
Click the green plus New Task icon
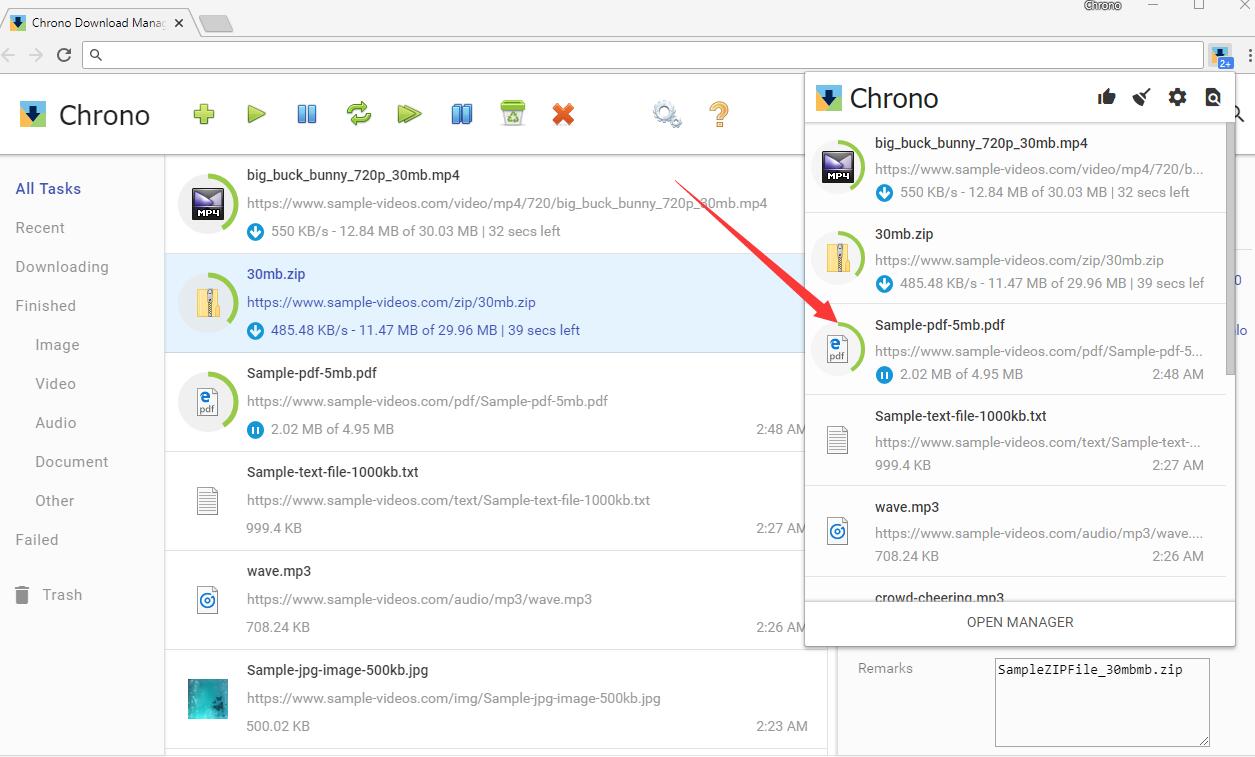tap(204, 114)
